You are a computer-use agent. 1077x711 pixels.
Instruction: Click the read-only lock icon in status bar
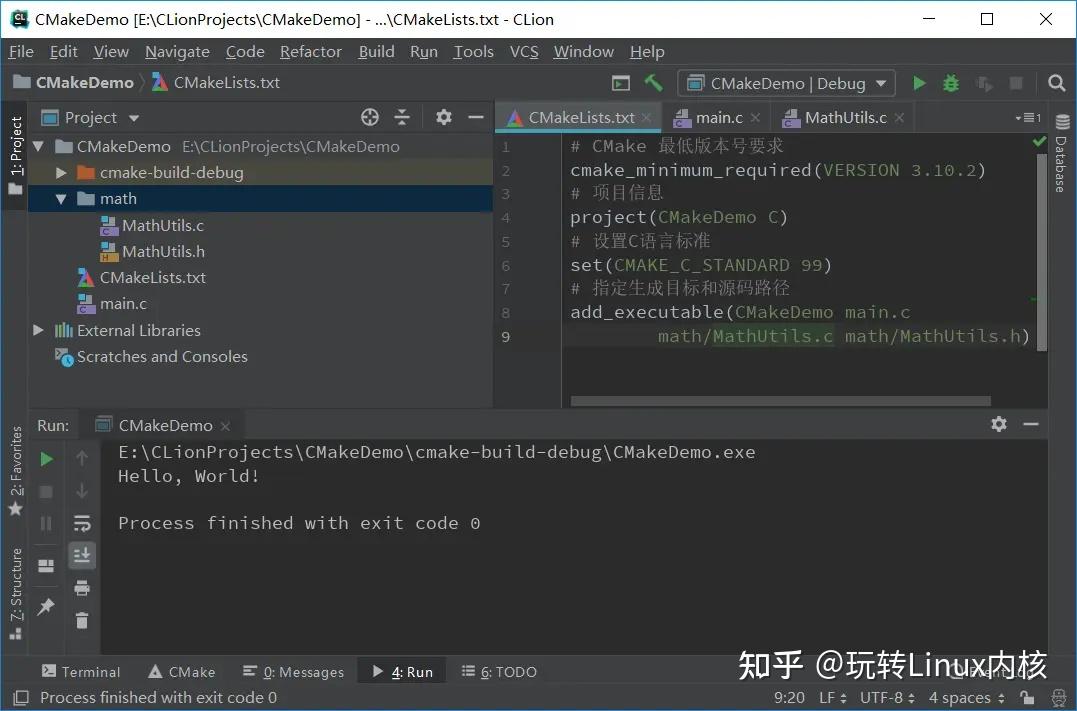point(1028,697)
